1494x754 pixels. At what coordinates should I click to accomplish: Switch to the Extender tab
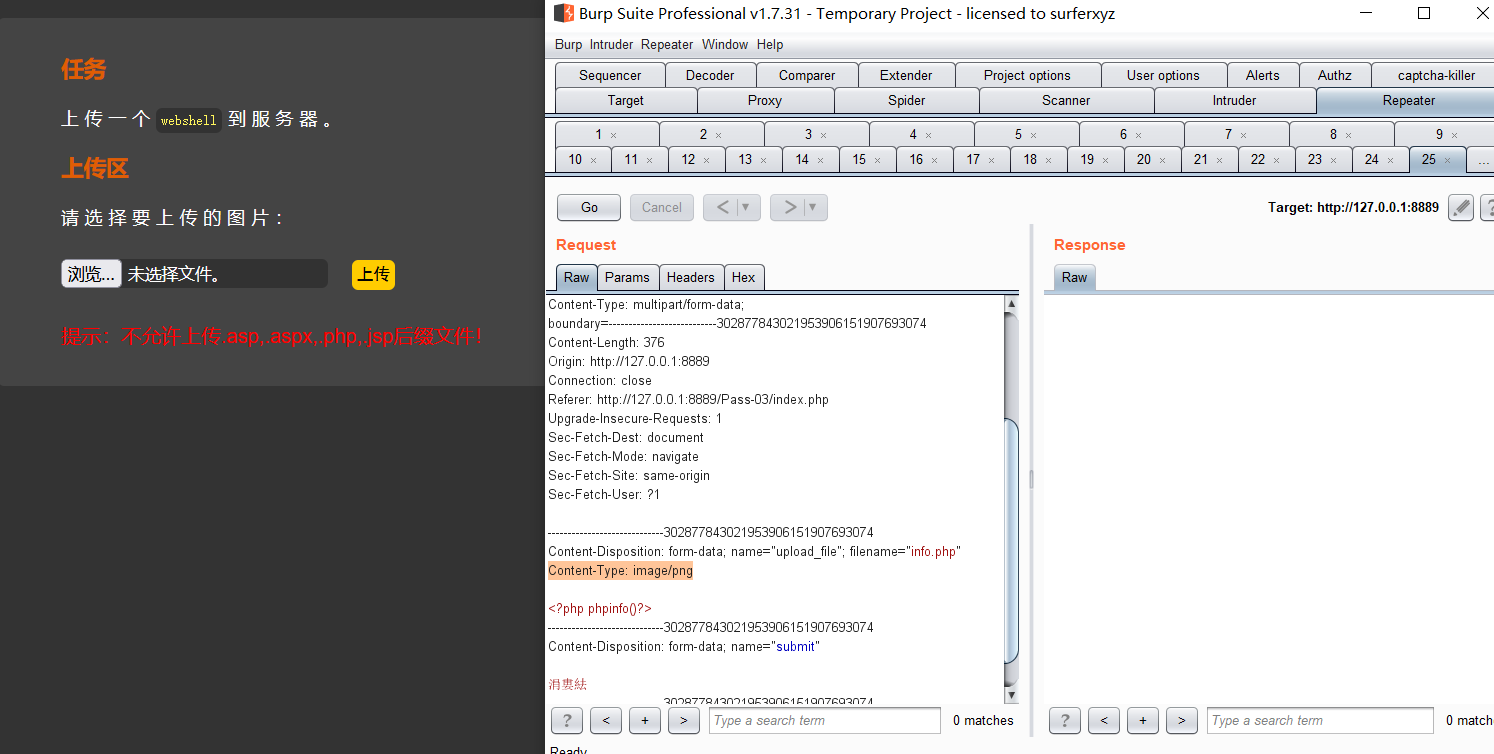point(906,75)
